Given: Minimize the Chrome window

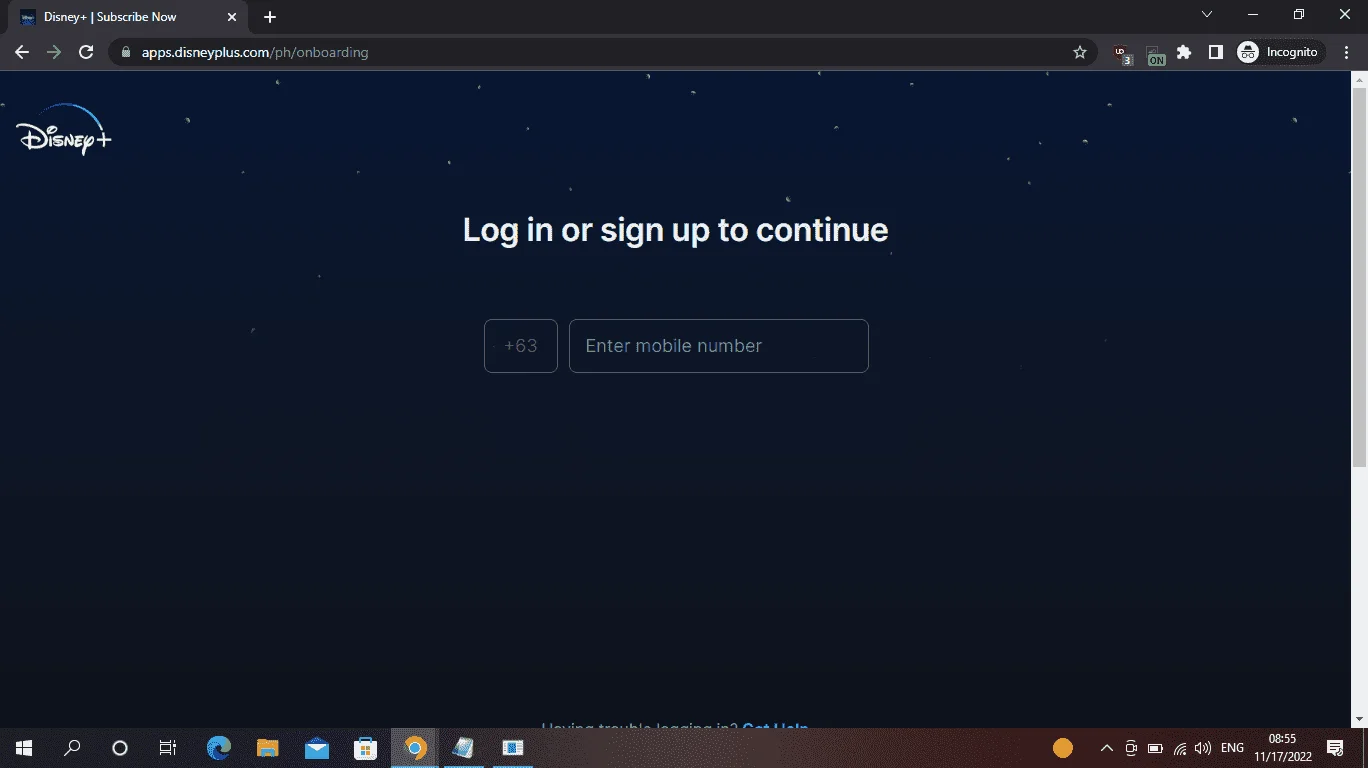Looking at the screenshot, I should (x=1253, y=15).
